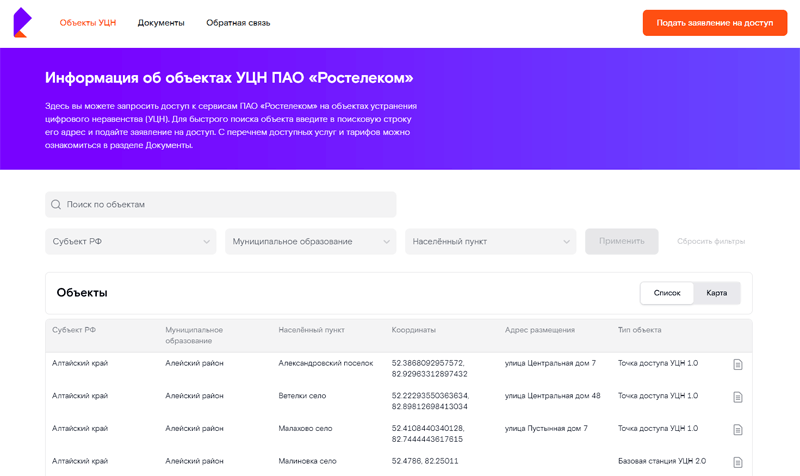Viewport: 800px width, 476px height.
Task: Open document icon for Малахово село row
Action: tap(738, 430)
